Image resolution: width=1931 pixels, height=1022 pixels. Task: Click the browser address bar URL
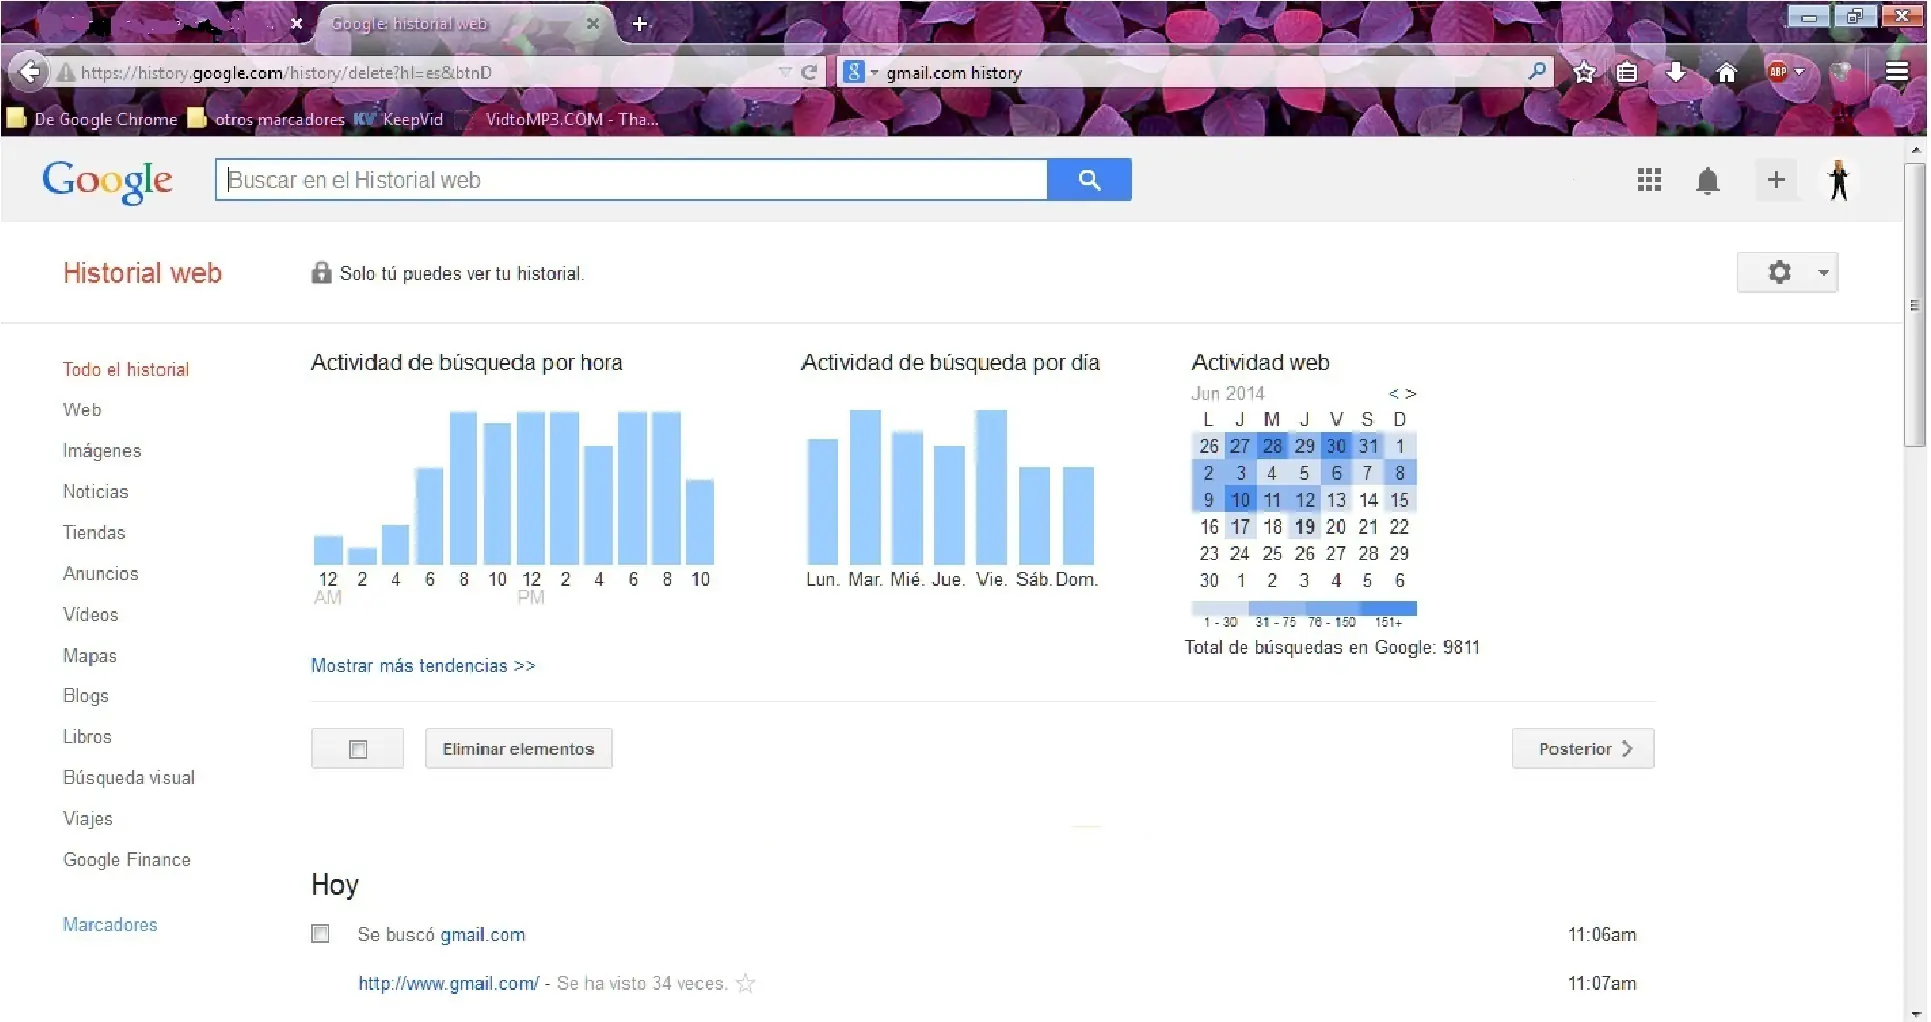click(x=420, y=72)
